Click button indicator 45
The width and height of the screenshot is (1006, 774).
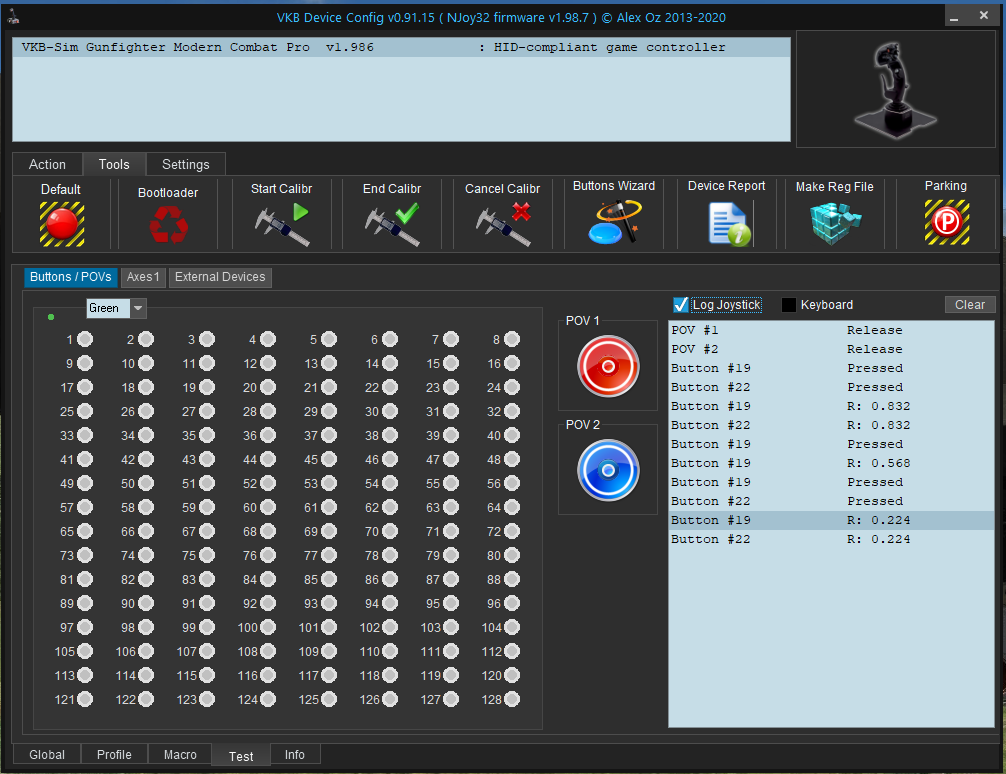[329, 459]
